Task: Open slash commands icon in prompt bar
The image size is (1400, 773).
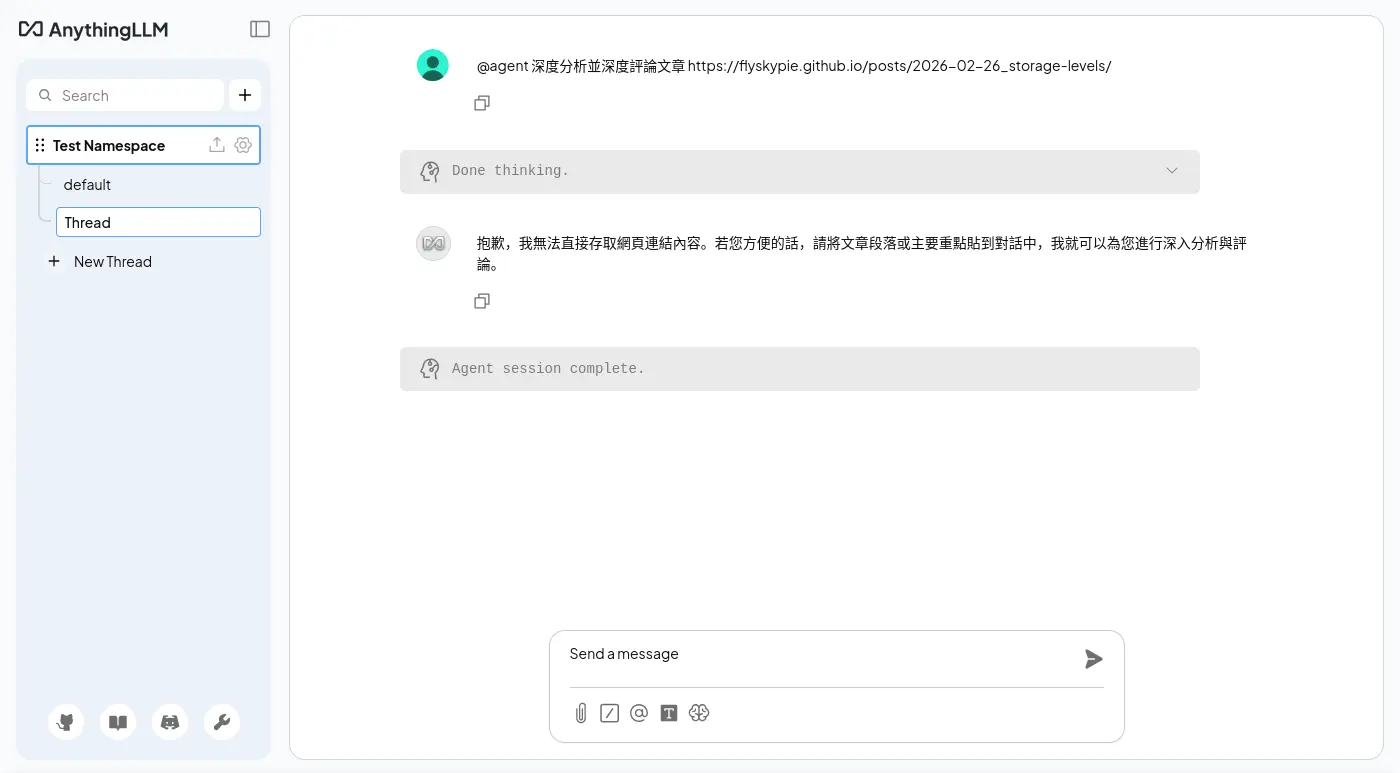Action: coord(609,713)
